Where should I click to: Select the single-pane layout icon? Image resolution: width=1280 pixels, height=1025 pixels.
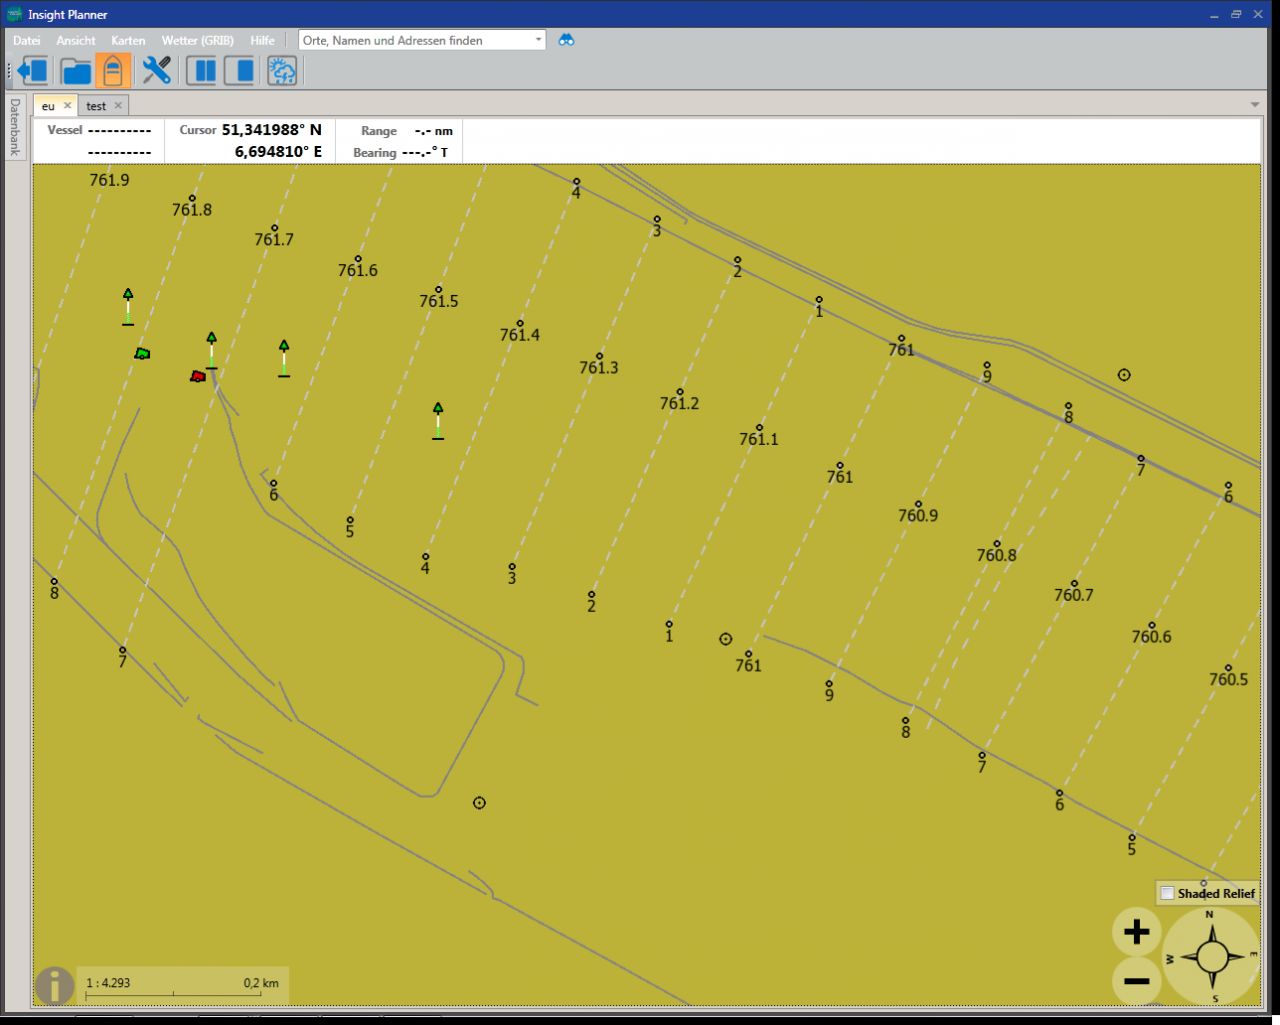[239, 71]
